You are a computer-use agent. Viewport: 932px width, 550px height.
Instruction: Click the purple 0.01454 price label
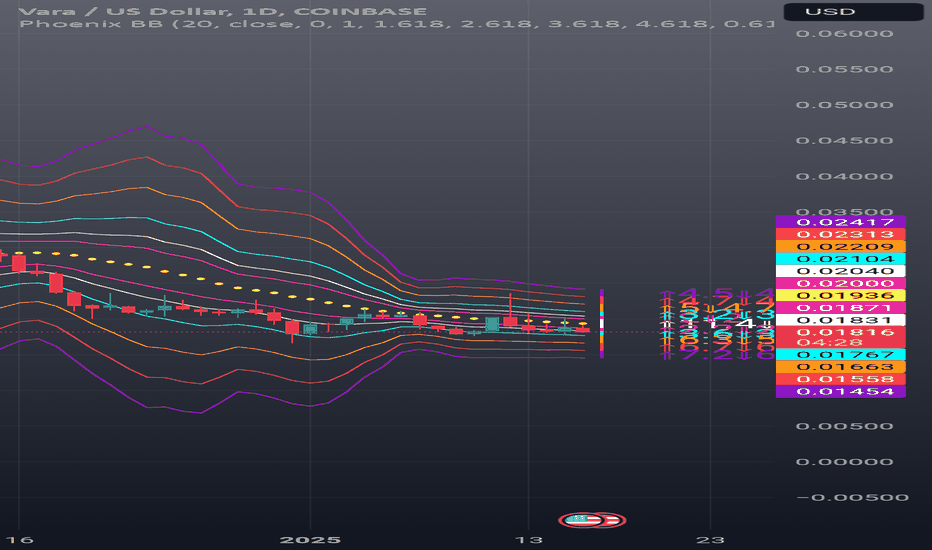[x=840, y=391]
